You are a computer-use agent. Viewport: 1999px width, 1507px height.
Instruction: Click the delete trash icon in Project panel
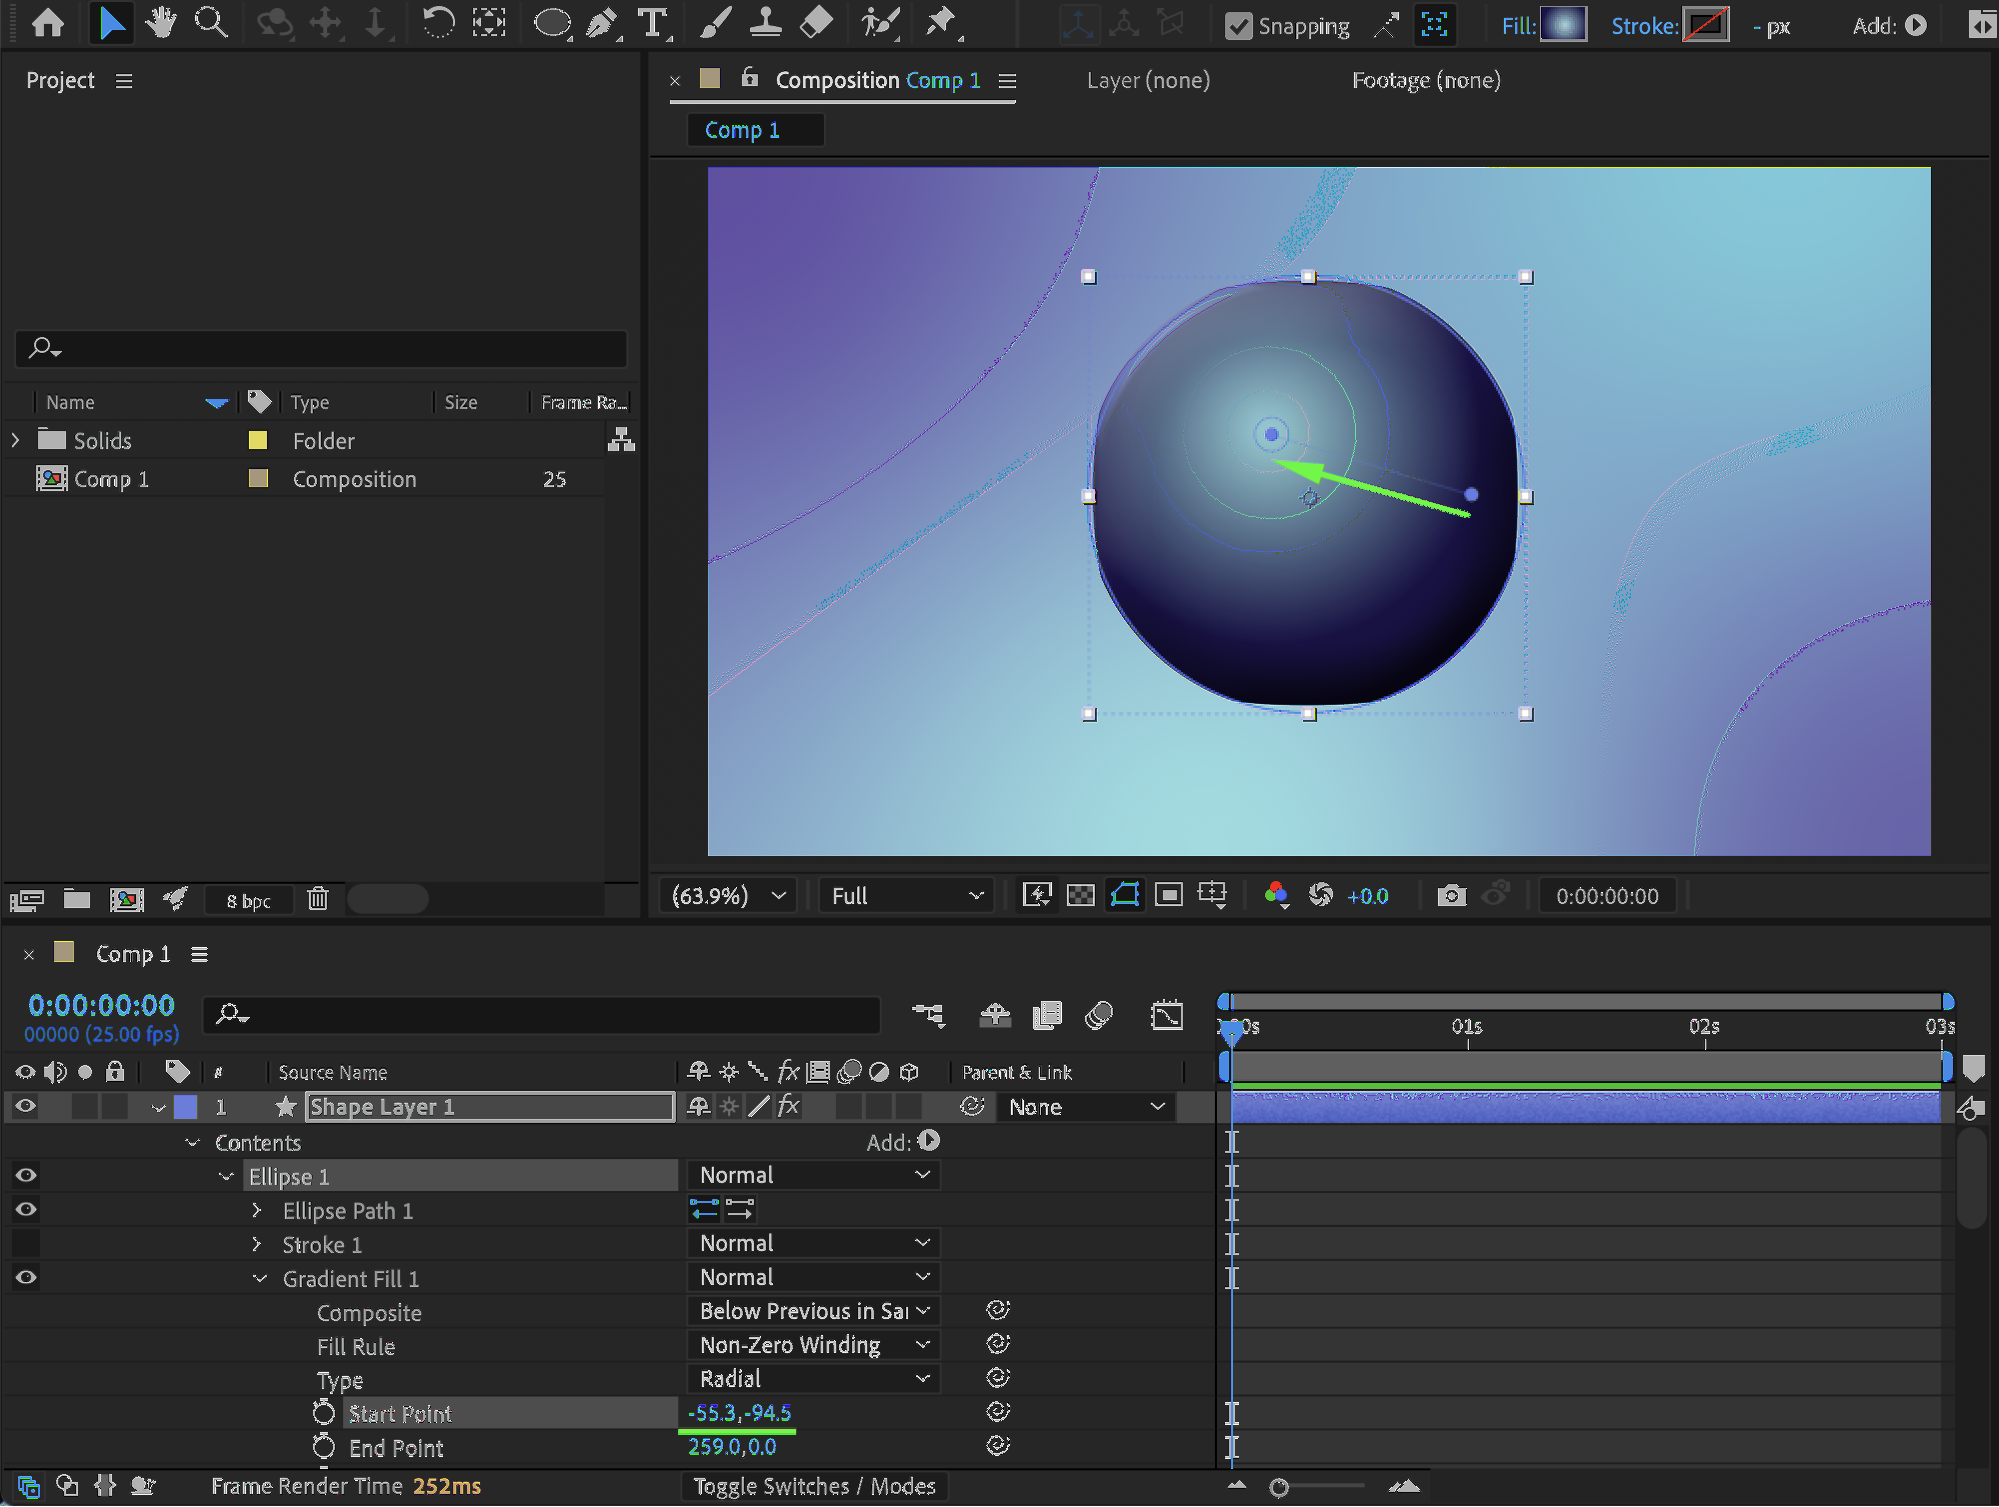[318, 899]
